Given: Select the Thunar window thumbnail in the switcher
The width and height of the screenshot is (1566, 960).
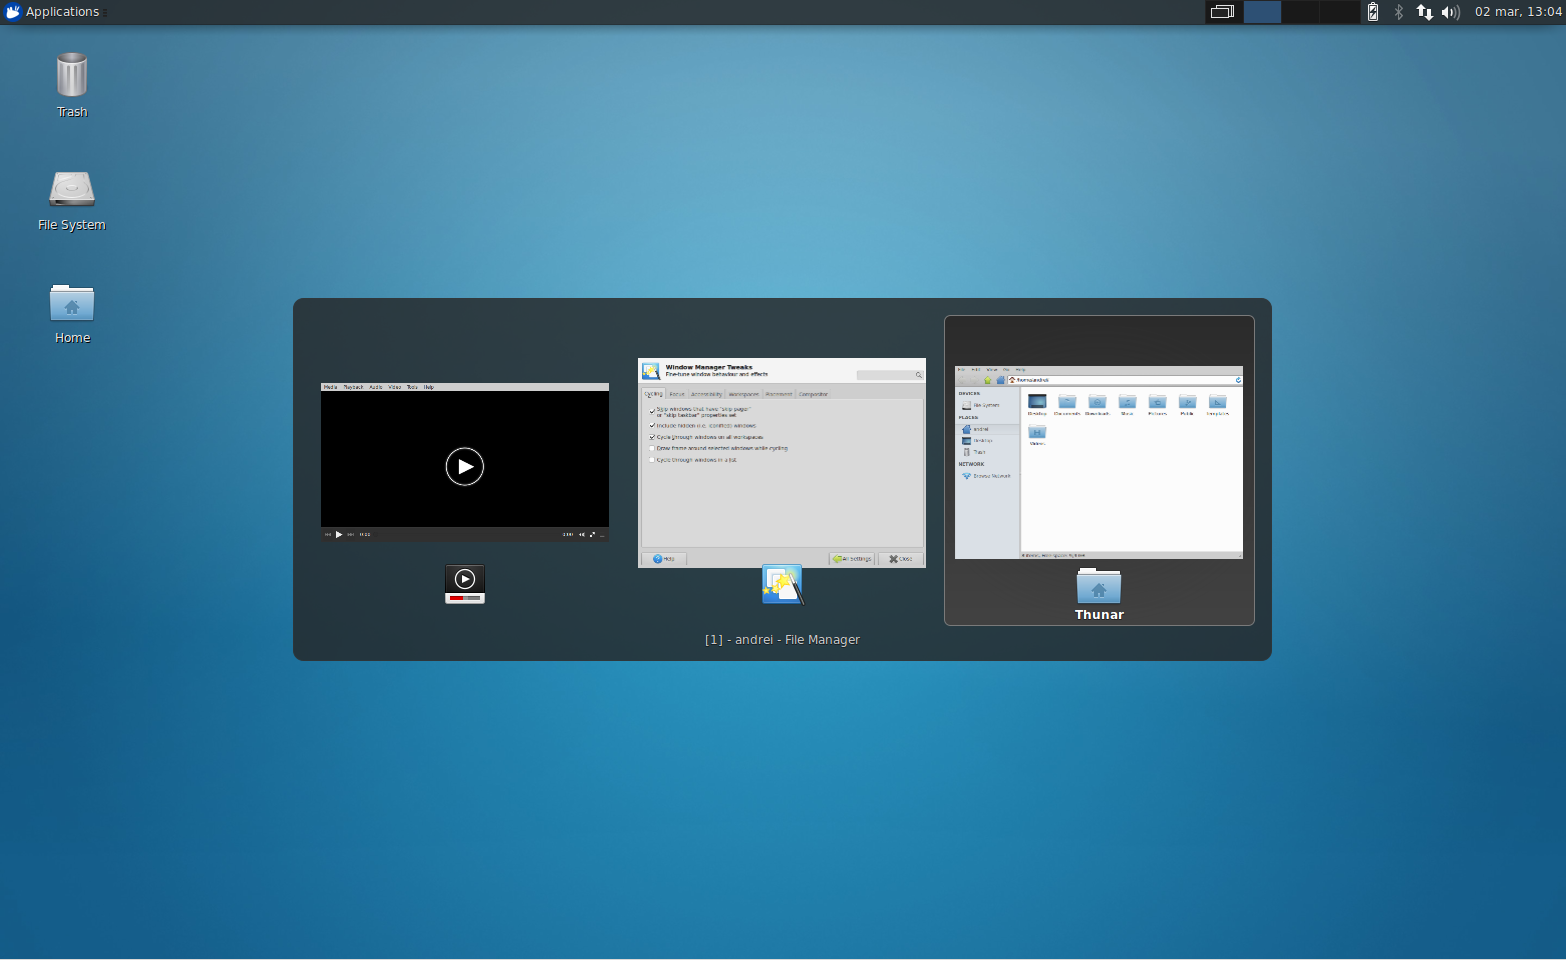Looking at the screenshot, I should coord(1098,463).
